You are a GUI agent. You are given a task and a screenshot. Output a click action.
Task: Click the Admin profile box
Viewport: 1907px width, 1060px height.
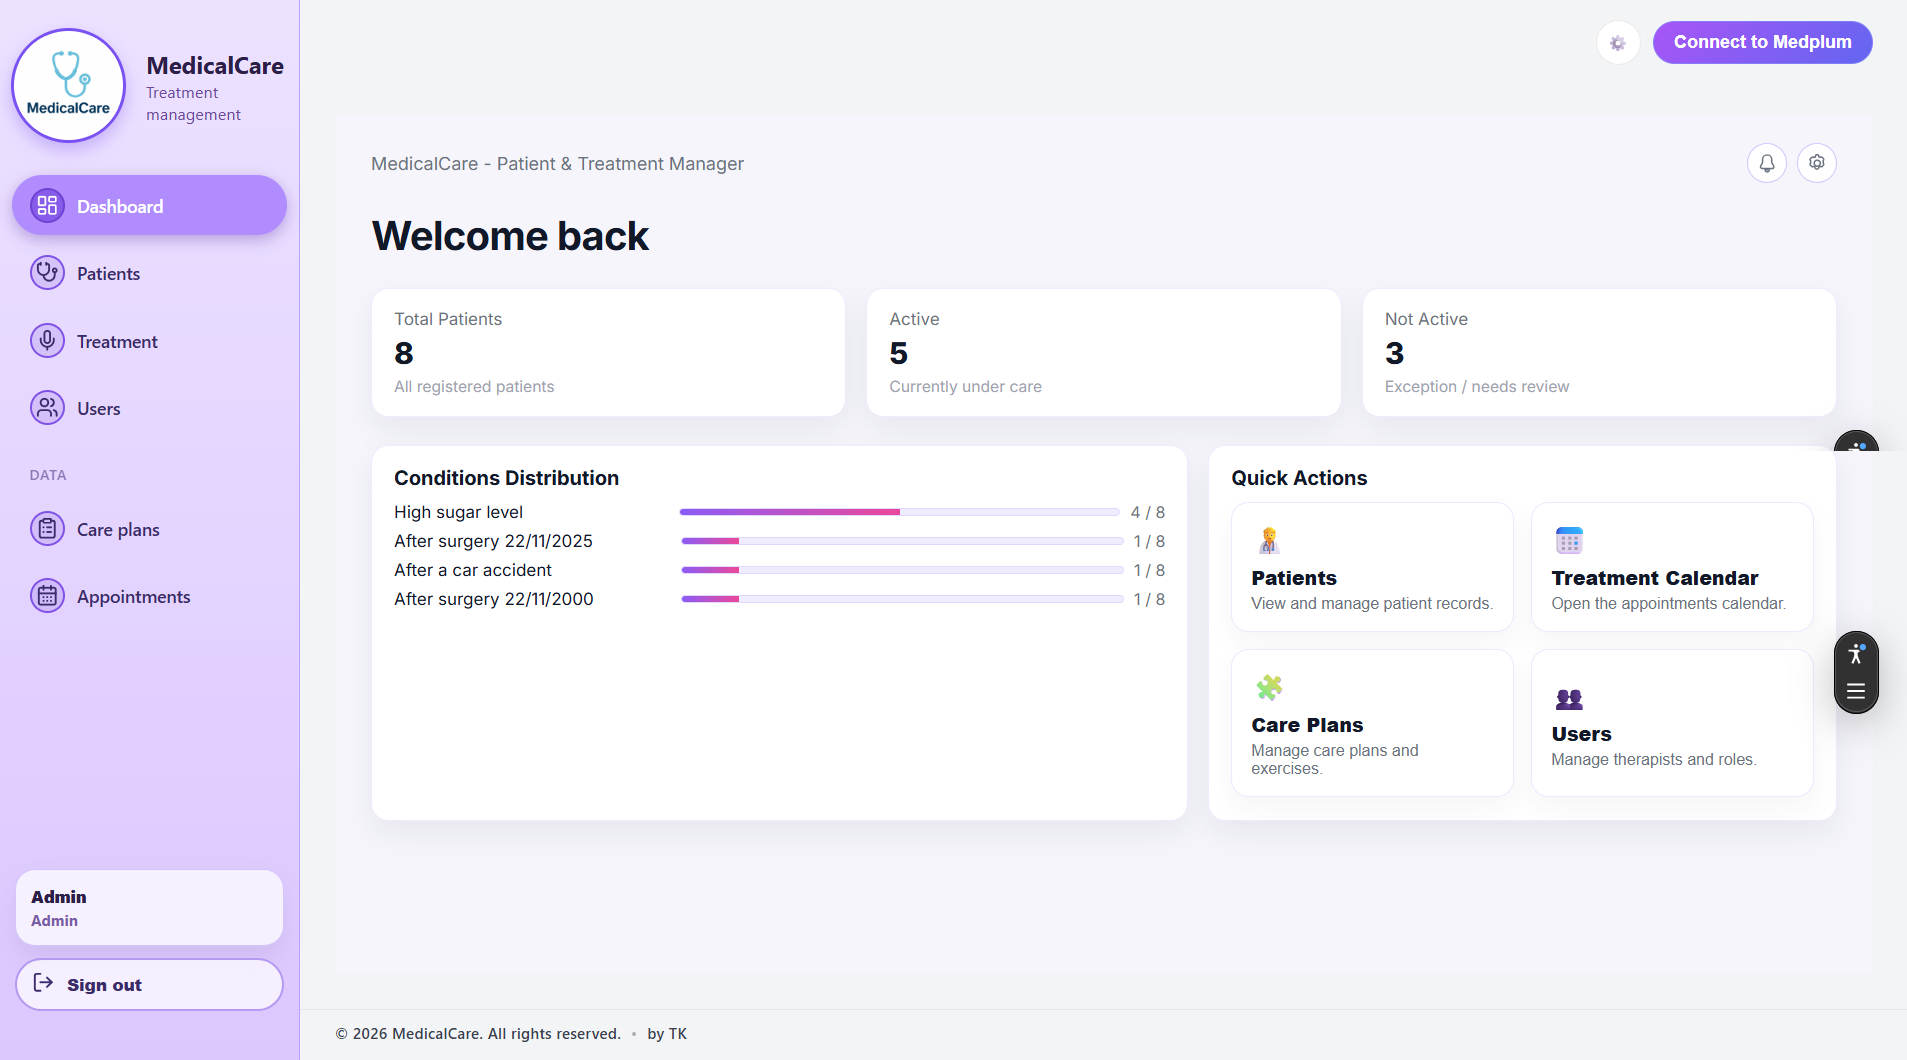tap(149, 906)
